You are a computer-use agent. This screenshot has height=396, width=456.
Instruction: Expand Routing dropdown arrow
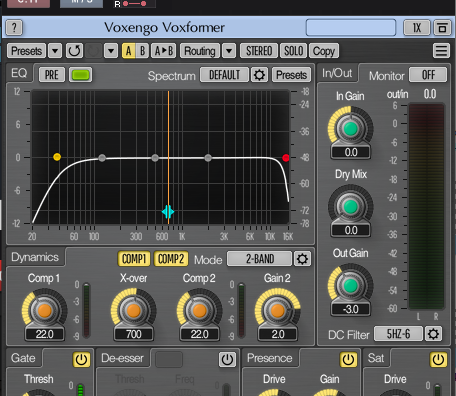coord(229,51)
